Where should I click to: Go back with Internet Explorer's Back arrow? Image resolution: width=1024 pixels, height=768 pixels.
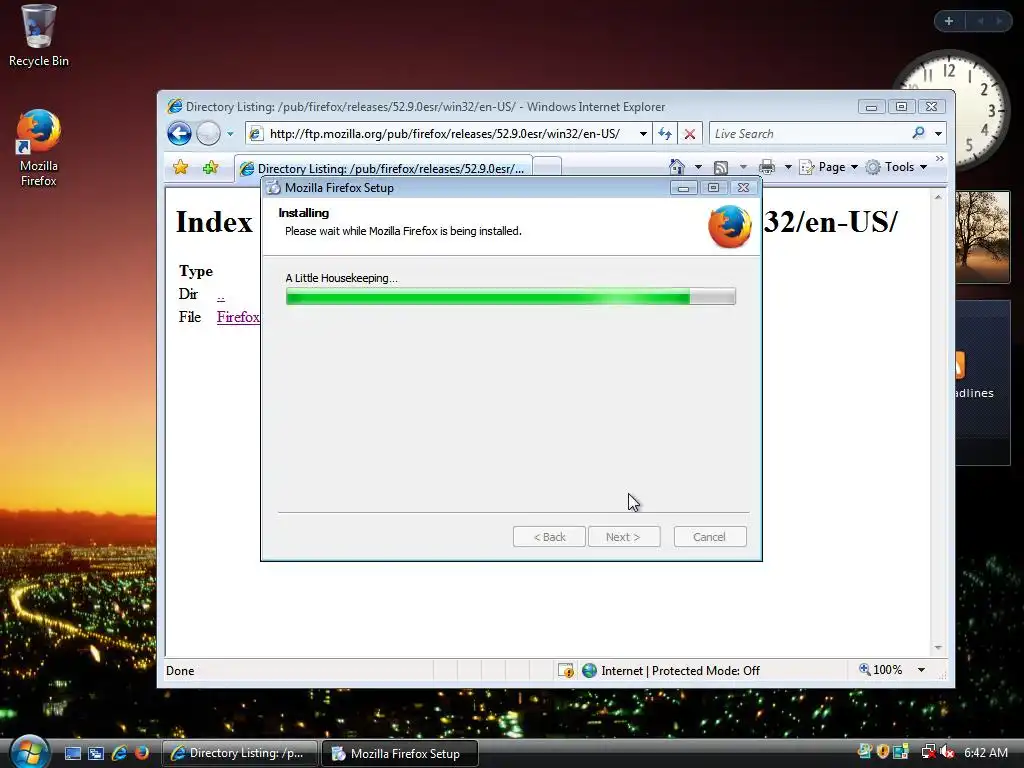179,134
